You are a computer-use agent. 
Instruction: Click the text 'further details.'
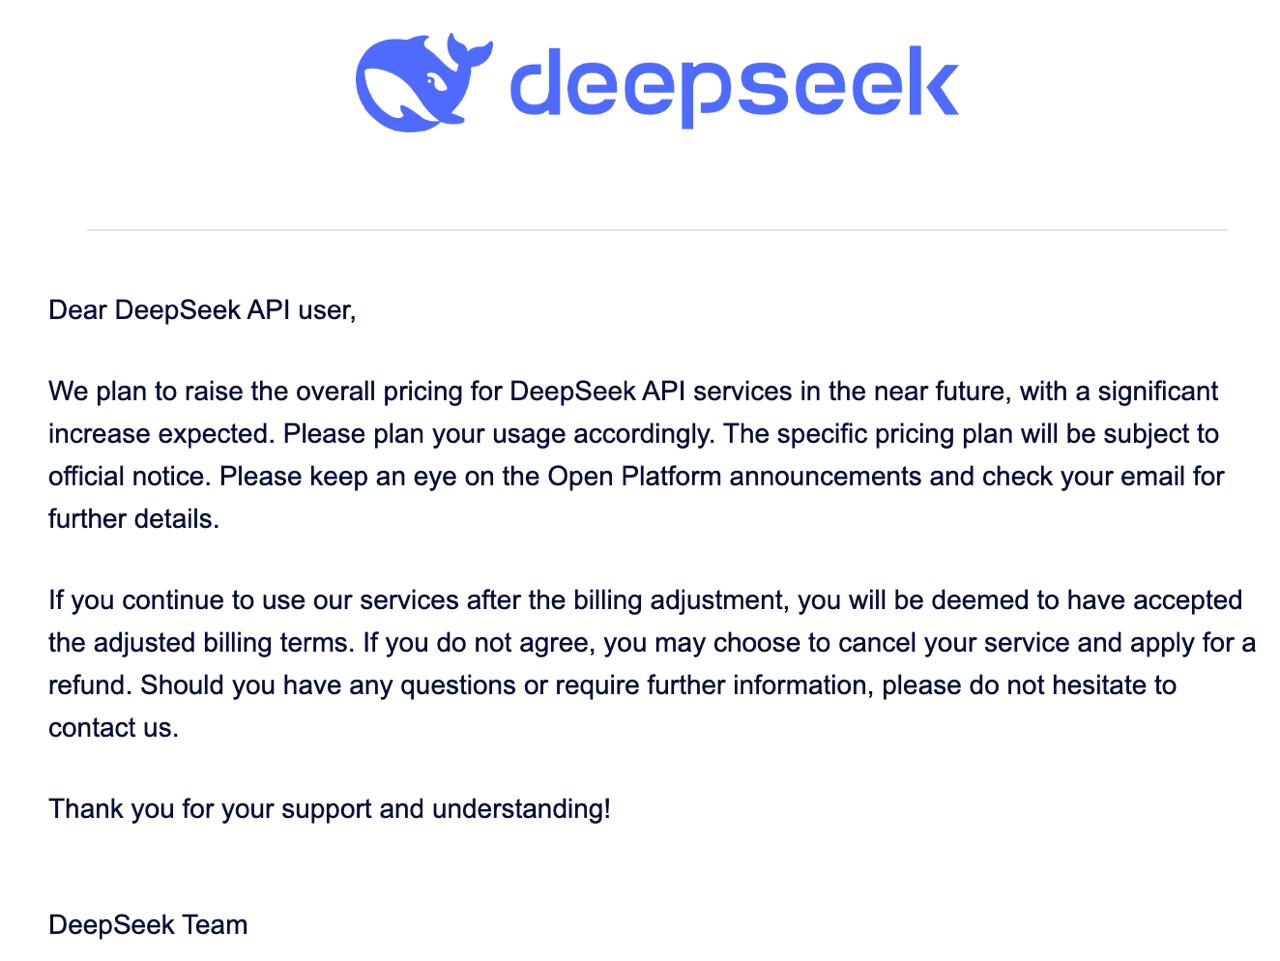[134, 519]
